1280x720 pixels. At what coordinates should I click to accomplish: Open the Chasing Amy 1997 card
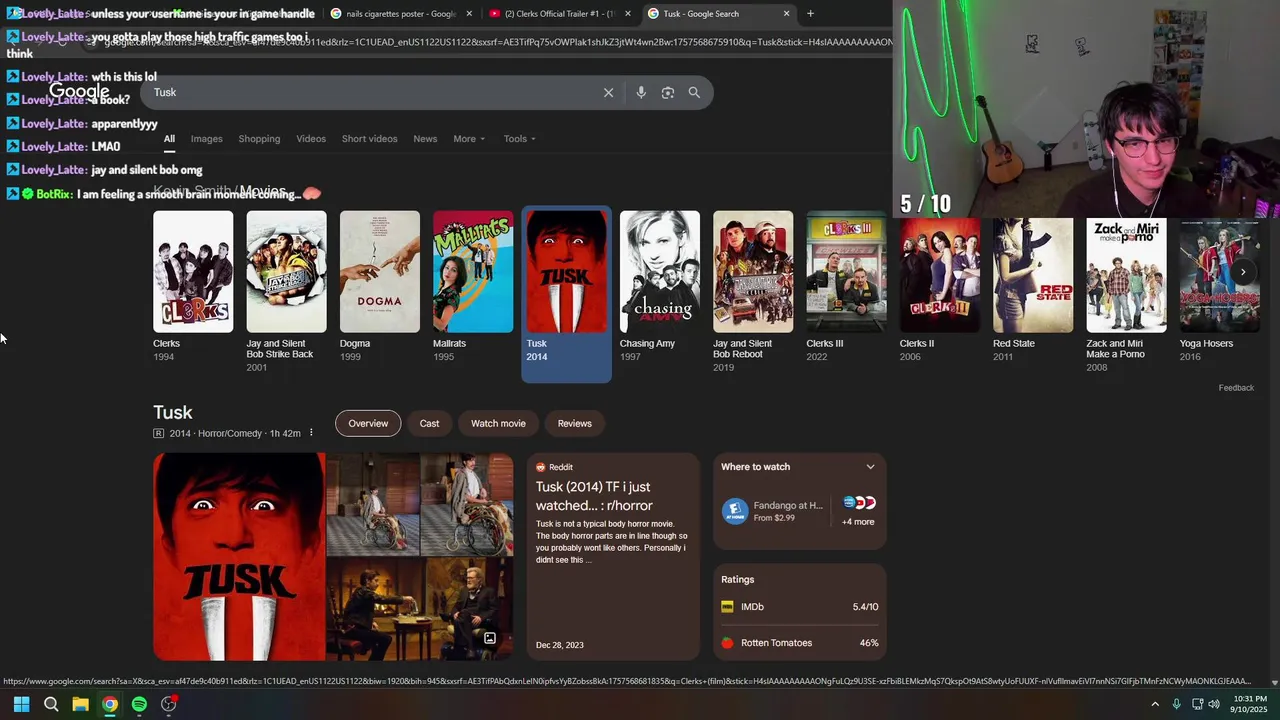click(x=660, y=286)
